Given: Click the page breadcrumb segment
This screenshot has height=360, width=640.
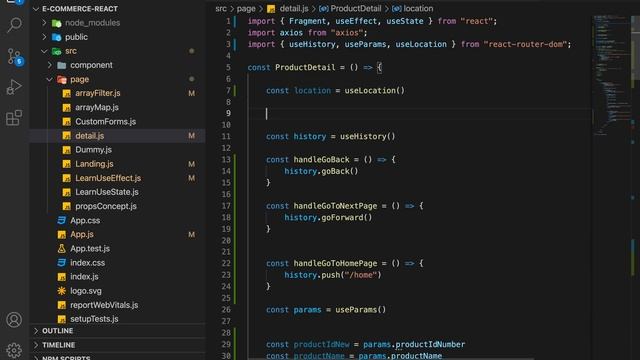Looking at the screenshot, I should (x=246, y=9).
